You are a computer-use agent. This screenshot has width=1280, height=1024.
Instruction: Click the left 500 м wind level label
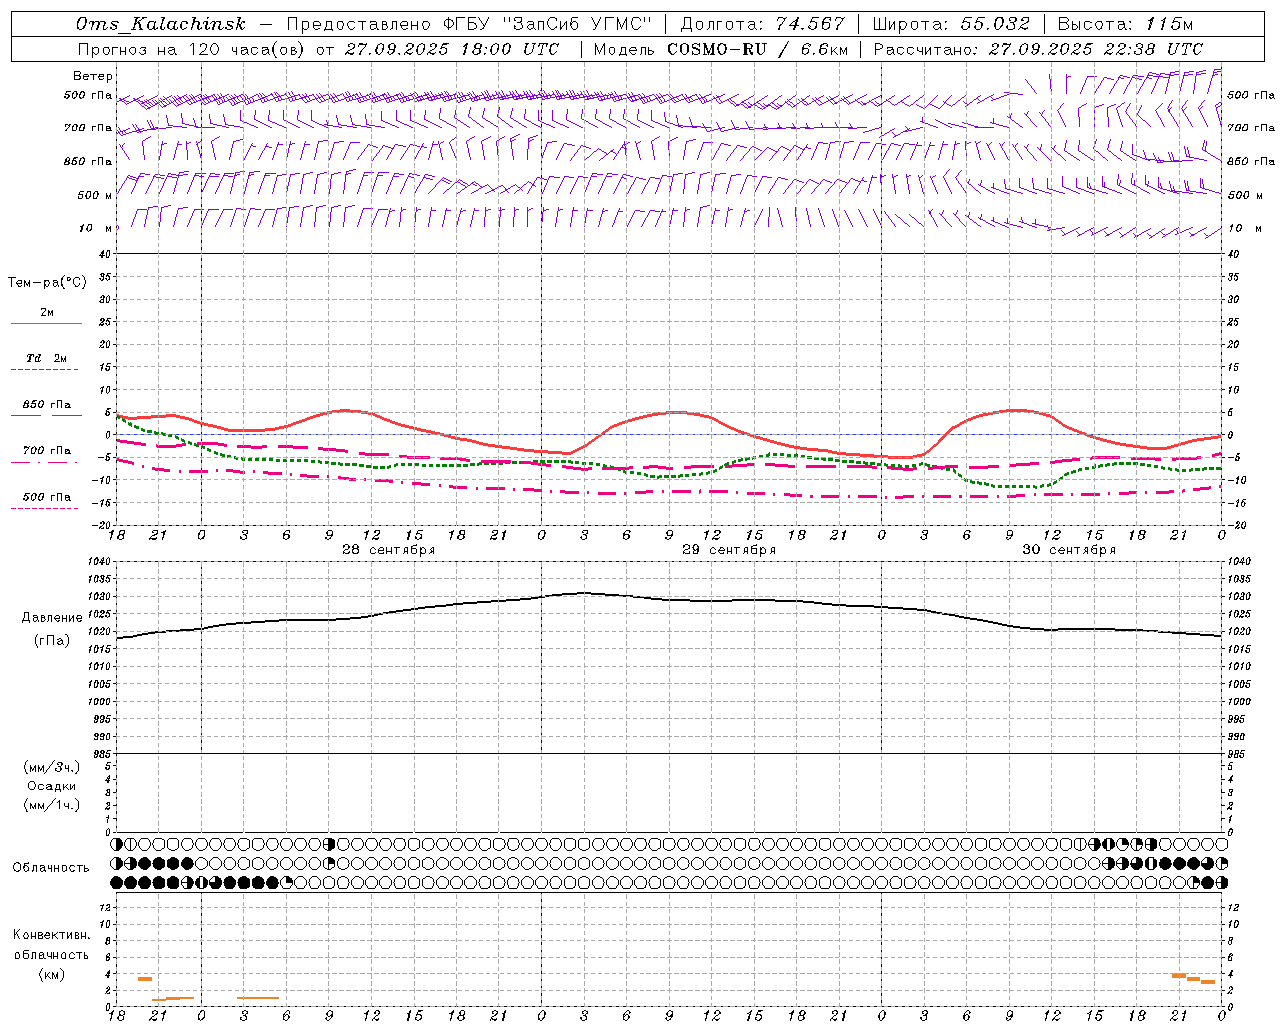[95, 195]
